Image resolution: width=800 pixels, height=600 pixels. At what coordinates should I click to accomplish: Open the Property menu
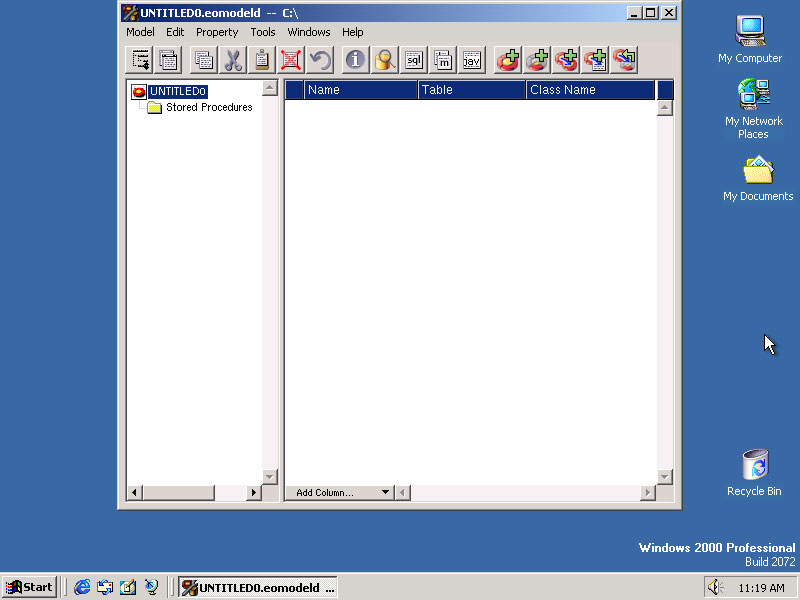[x=217, y=32]
